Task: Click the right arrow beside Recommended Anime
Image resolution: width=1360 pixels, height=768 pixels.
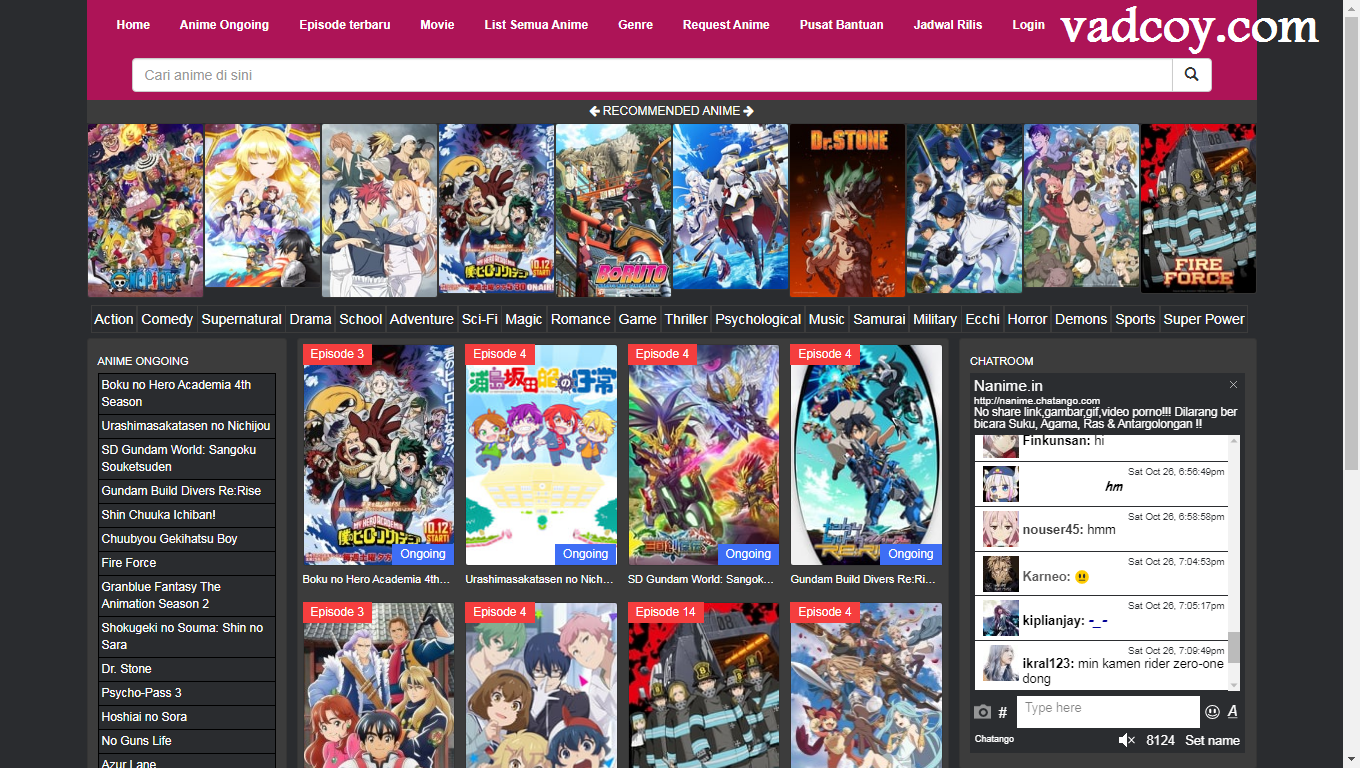Action: click(x=749, y=111)
